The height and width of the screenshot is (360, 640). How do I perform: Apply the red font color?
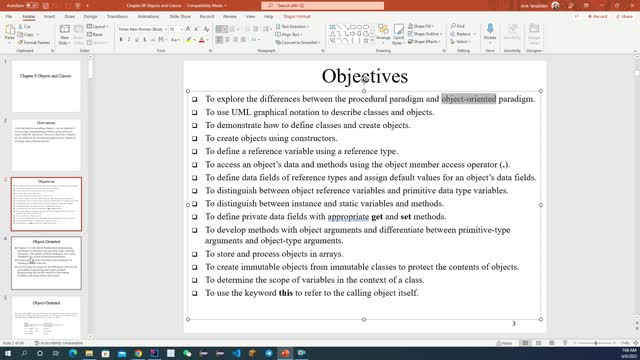[202, 40]
